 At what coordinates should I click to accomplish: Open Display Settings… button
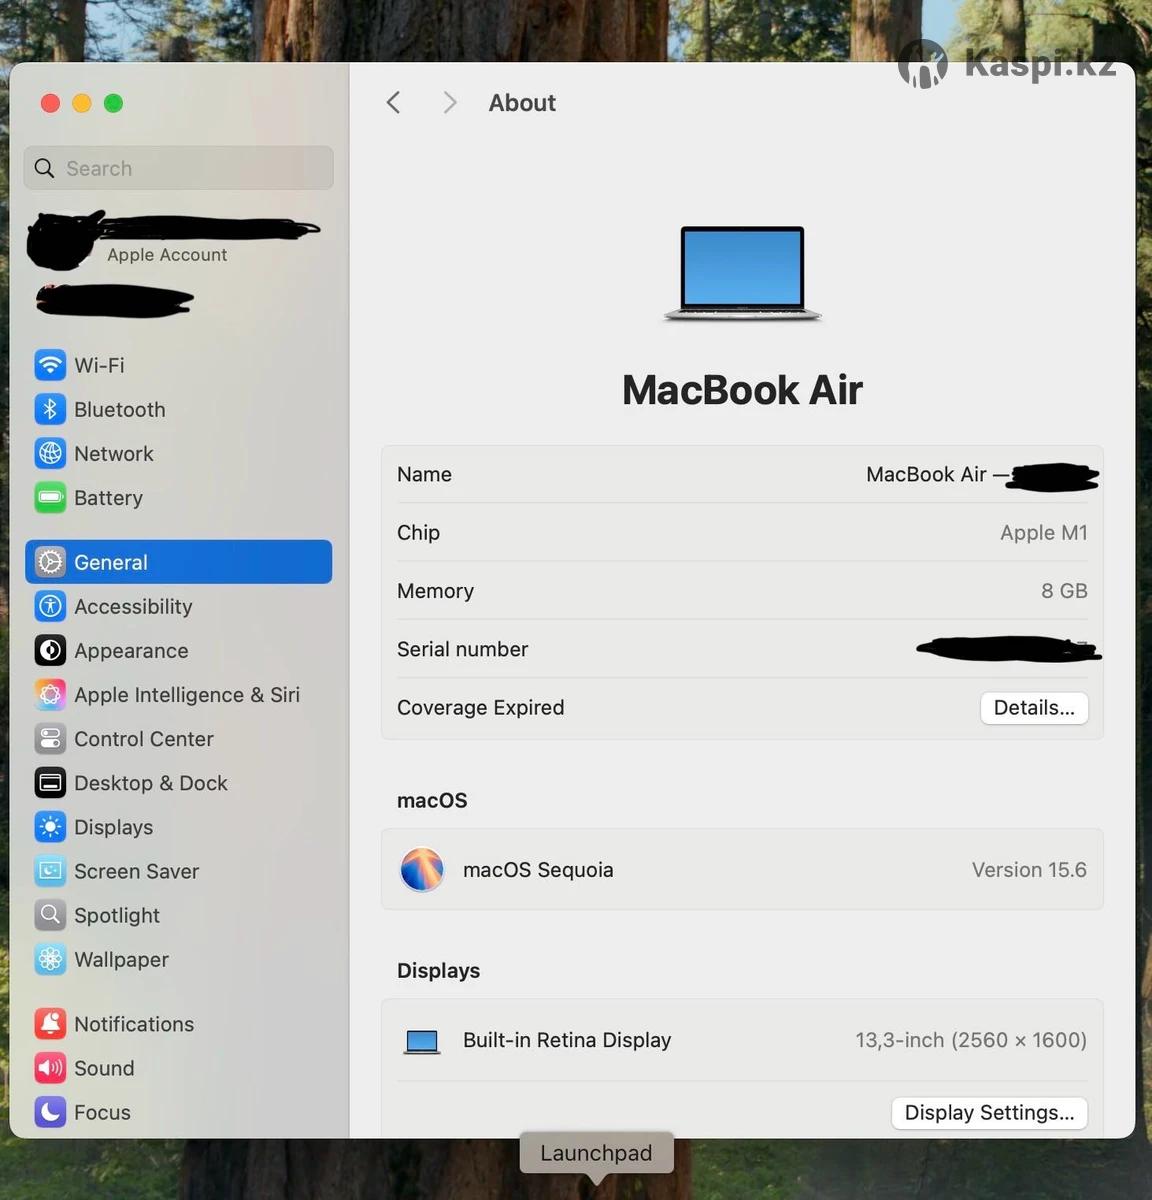coord(989,1113)
